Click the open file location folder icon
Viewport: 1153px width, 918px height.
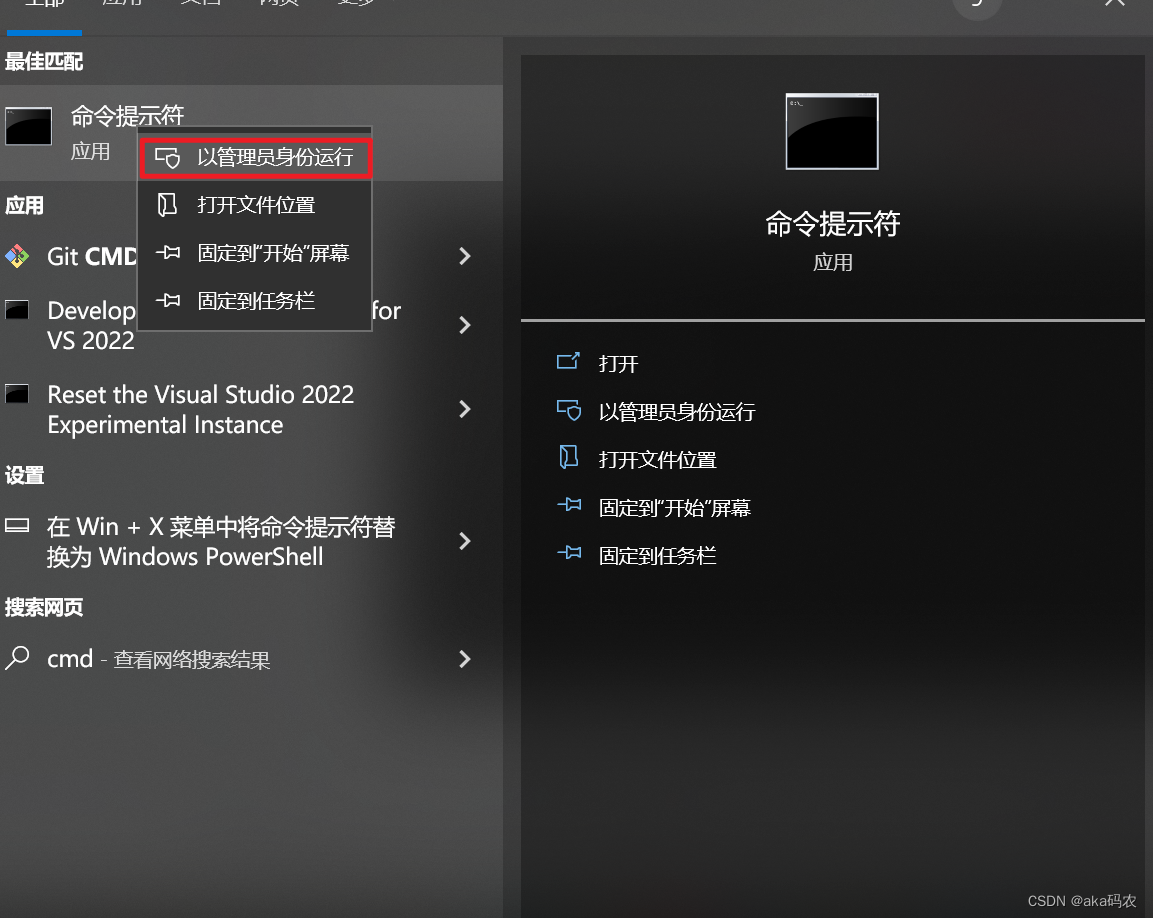[x=169, y=205]
